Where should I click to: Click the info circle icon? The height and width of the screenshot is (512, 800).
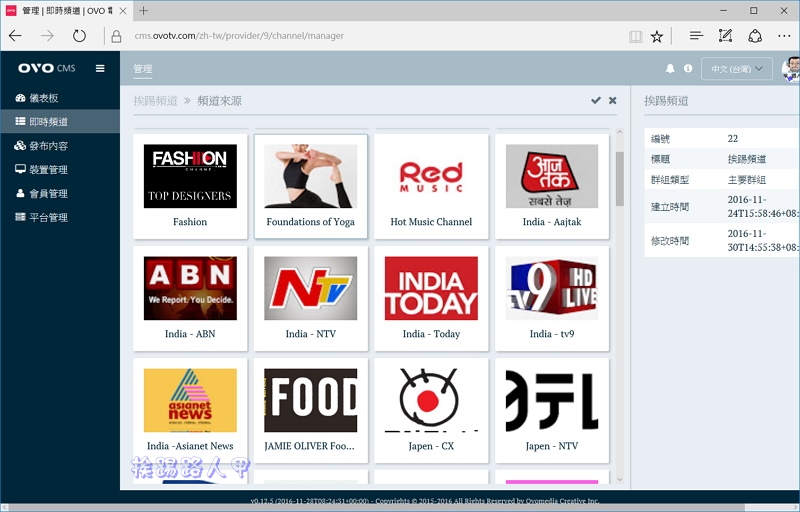coord(688,68)
